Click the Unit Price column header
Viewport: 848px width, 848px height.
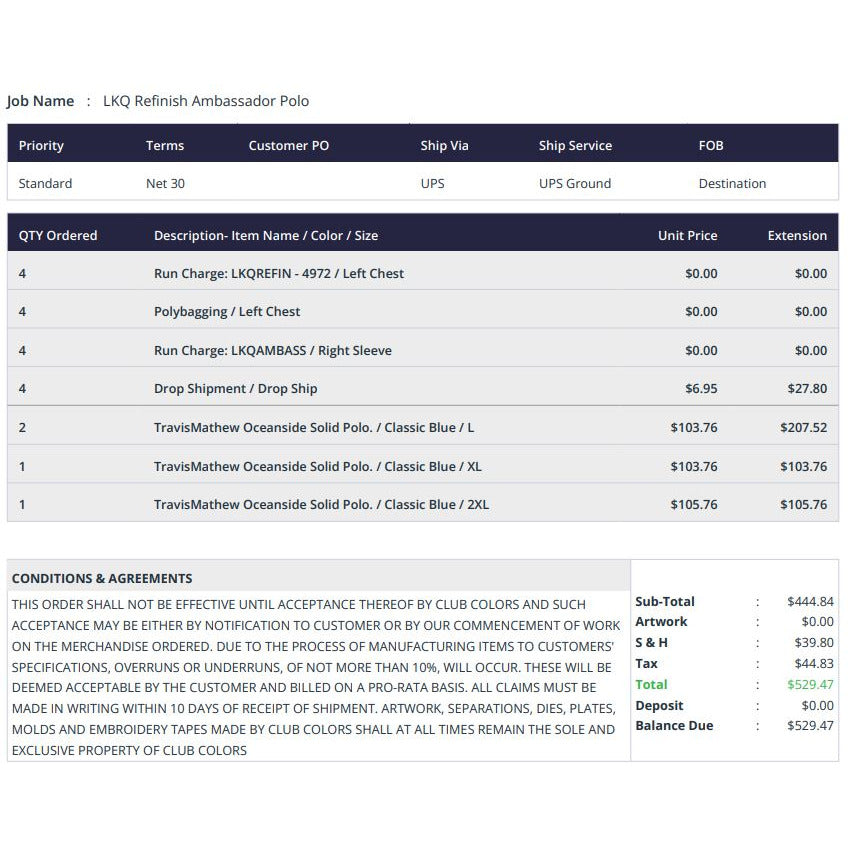[x=687, y=235]
